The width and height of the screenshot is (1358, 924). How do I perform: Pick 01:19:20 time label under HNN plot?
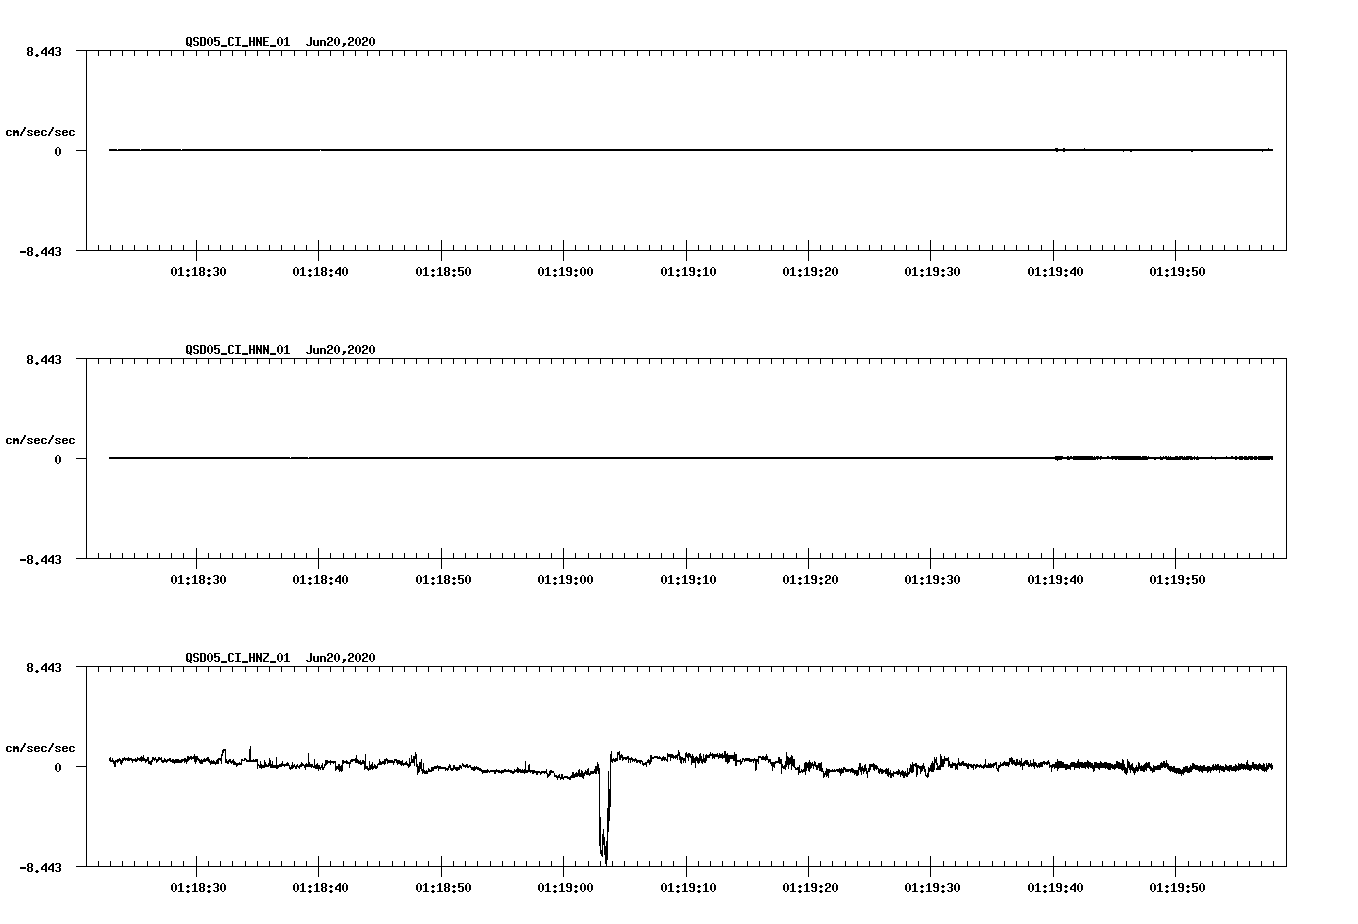(810, 580)
